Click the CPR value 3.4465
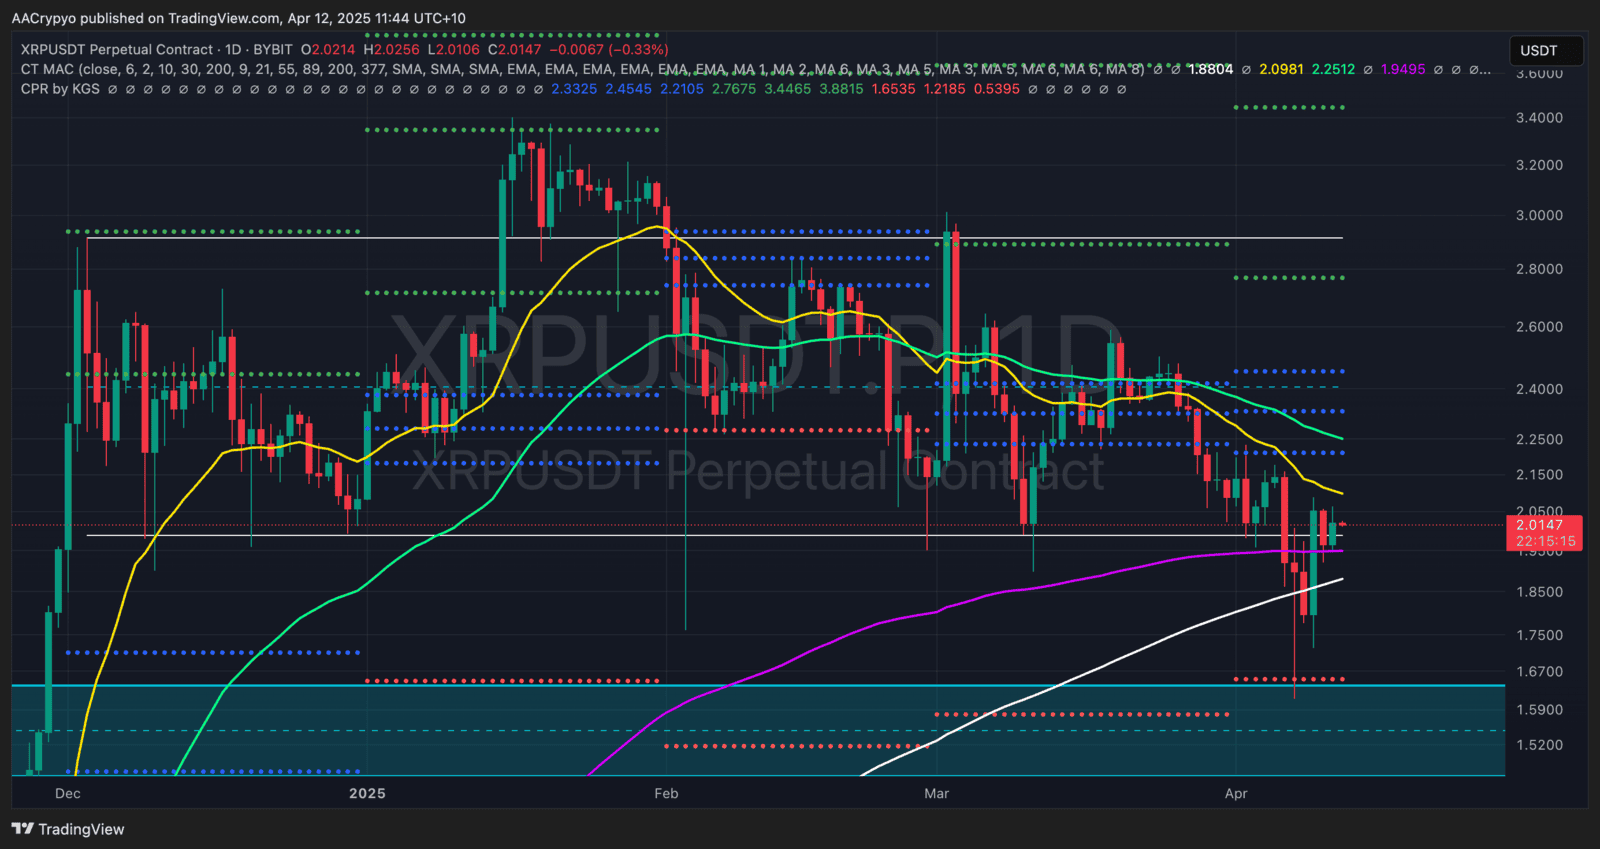Viewport: 1600px width, 849px height. coord(788,89)
